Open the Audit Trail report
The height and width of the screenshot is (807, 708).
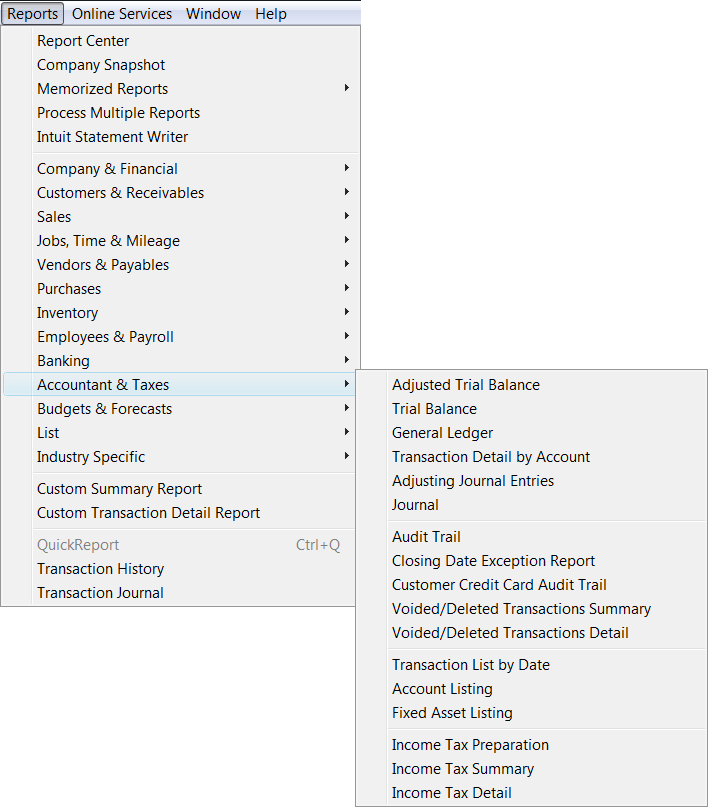pos(426,537)
